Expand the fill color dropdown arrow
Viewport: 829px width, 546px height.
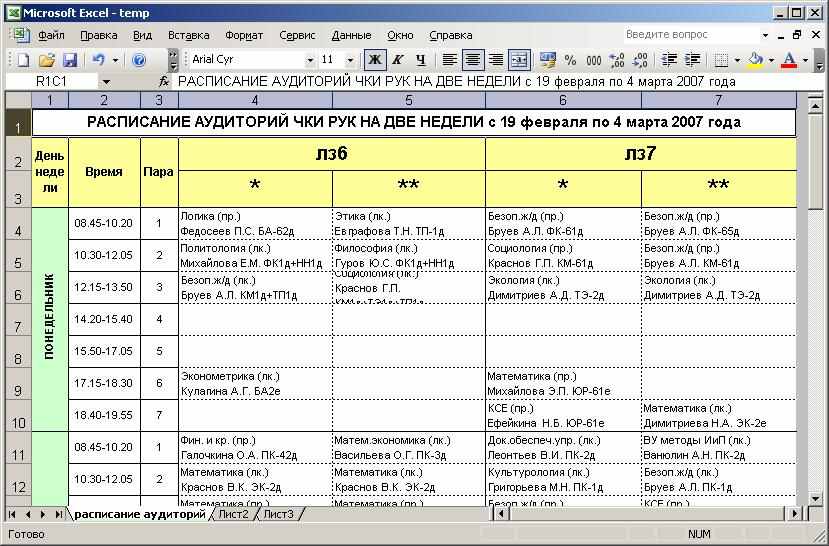(x=771, y=60)
